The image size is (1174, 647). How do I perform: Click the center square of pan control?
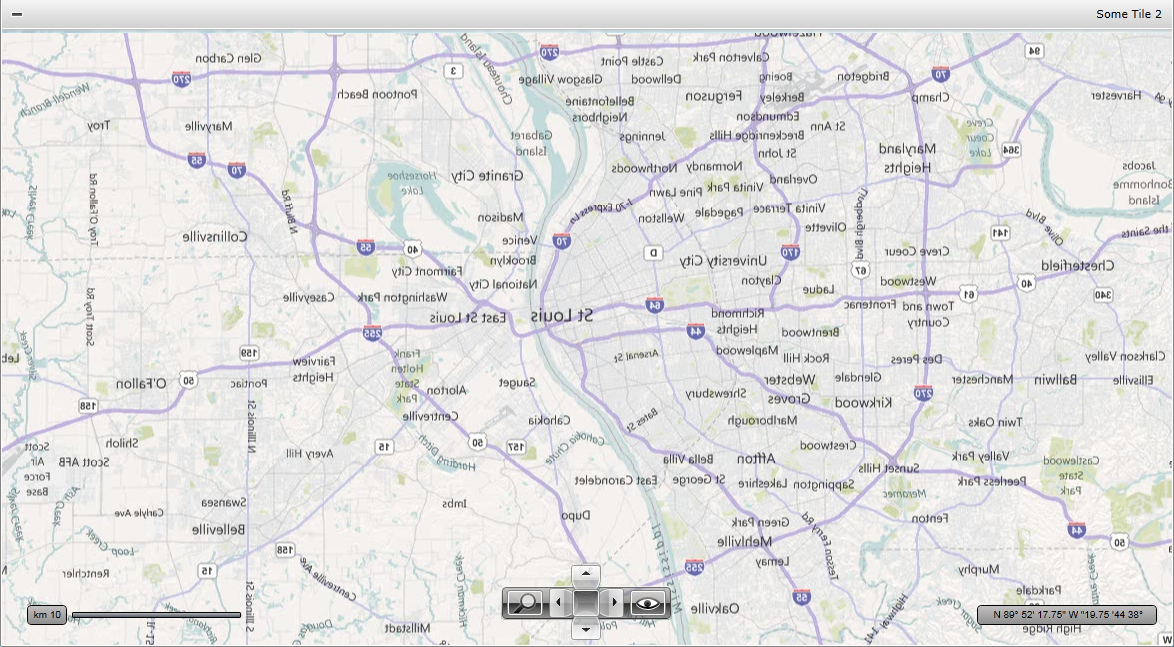586,601
